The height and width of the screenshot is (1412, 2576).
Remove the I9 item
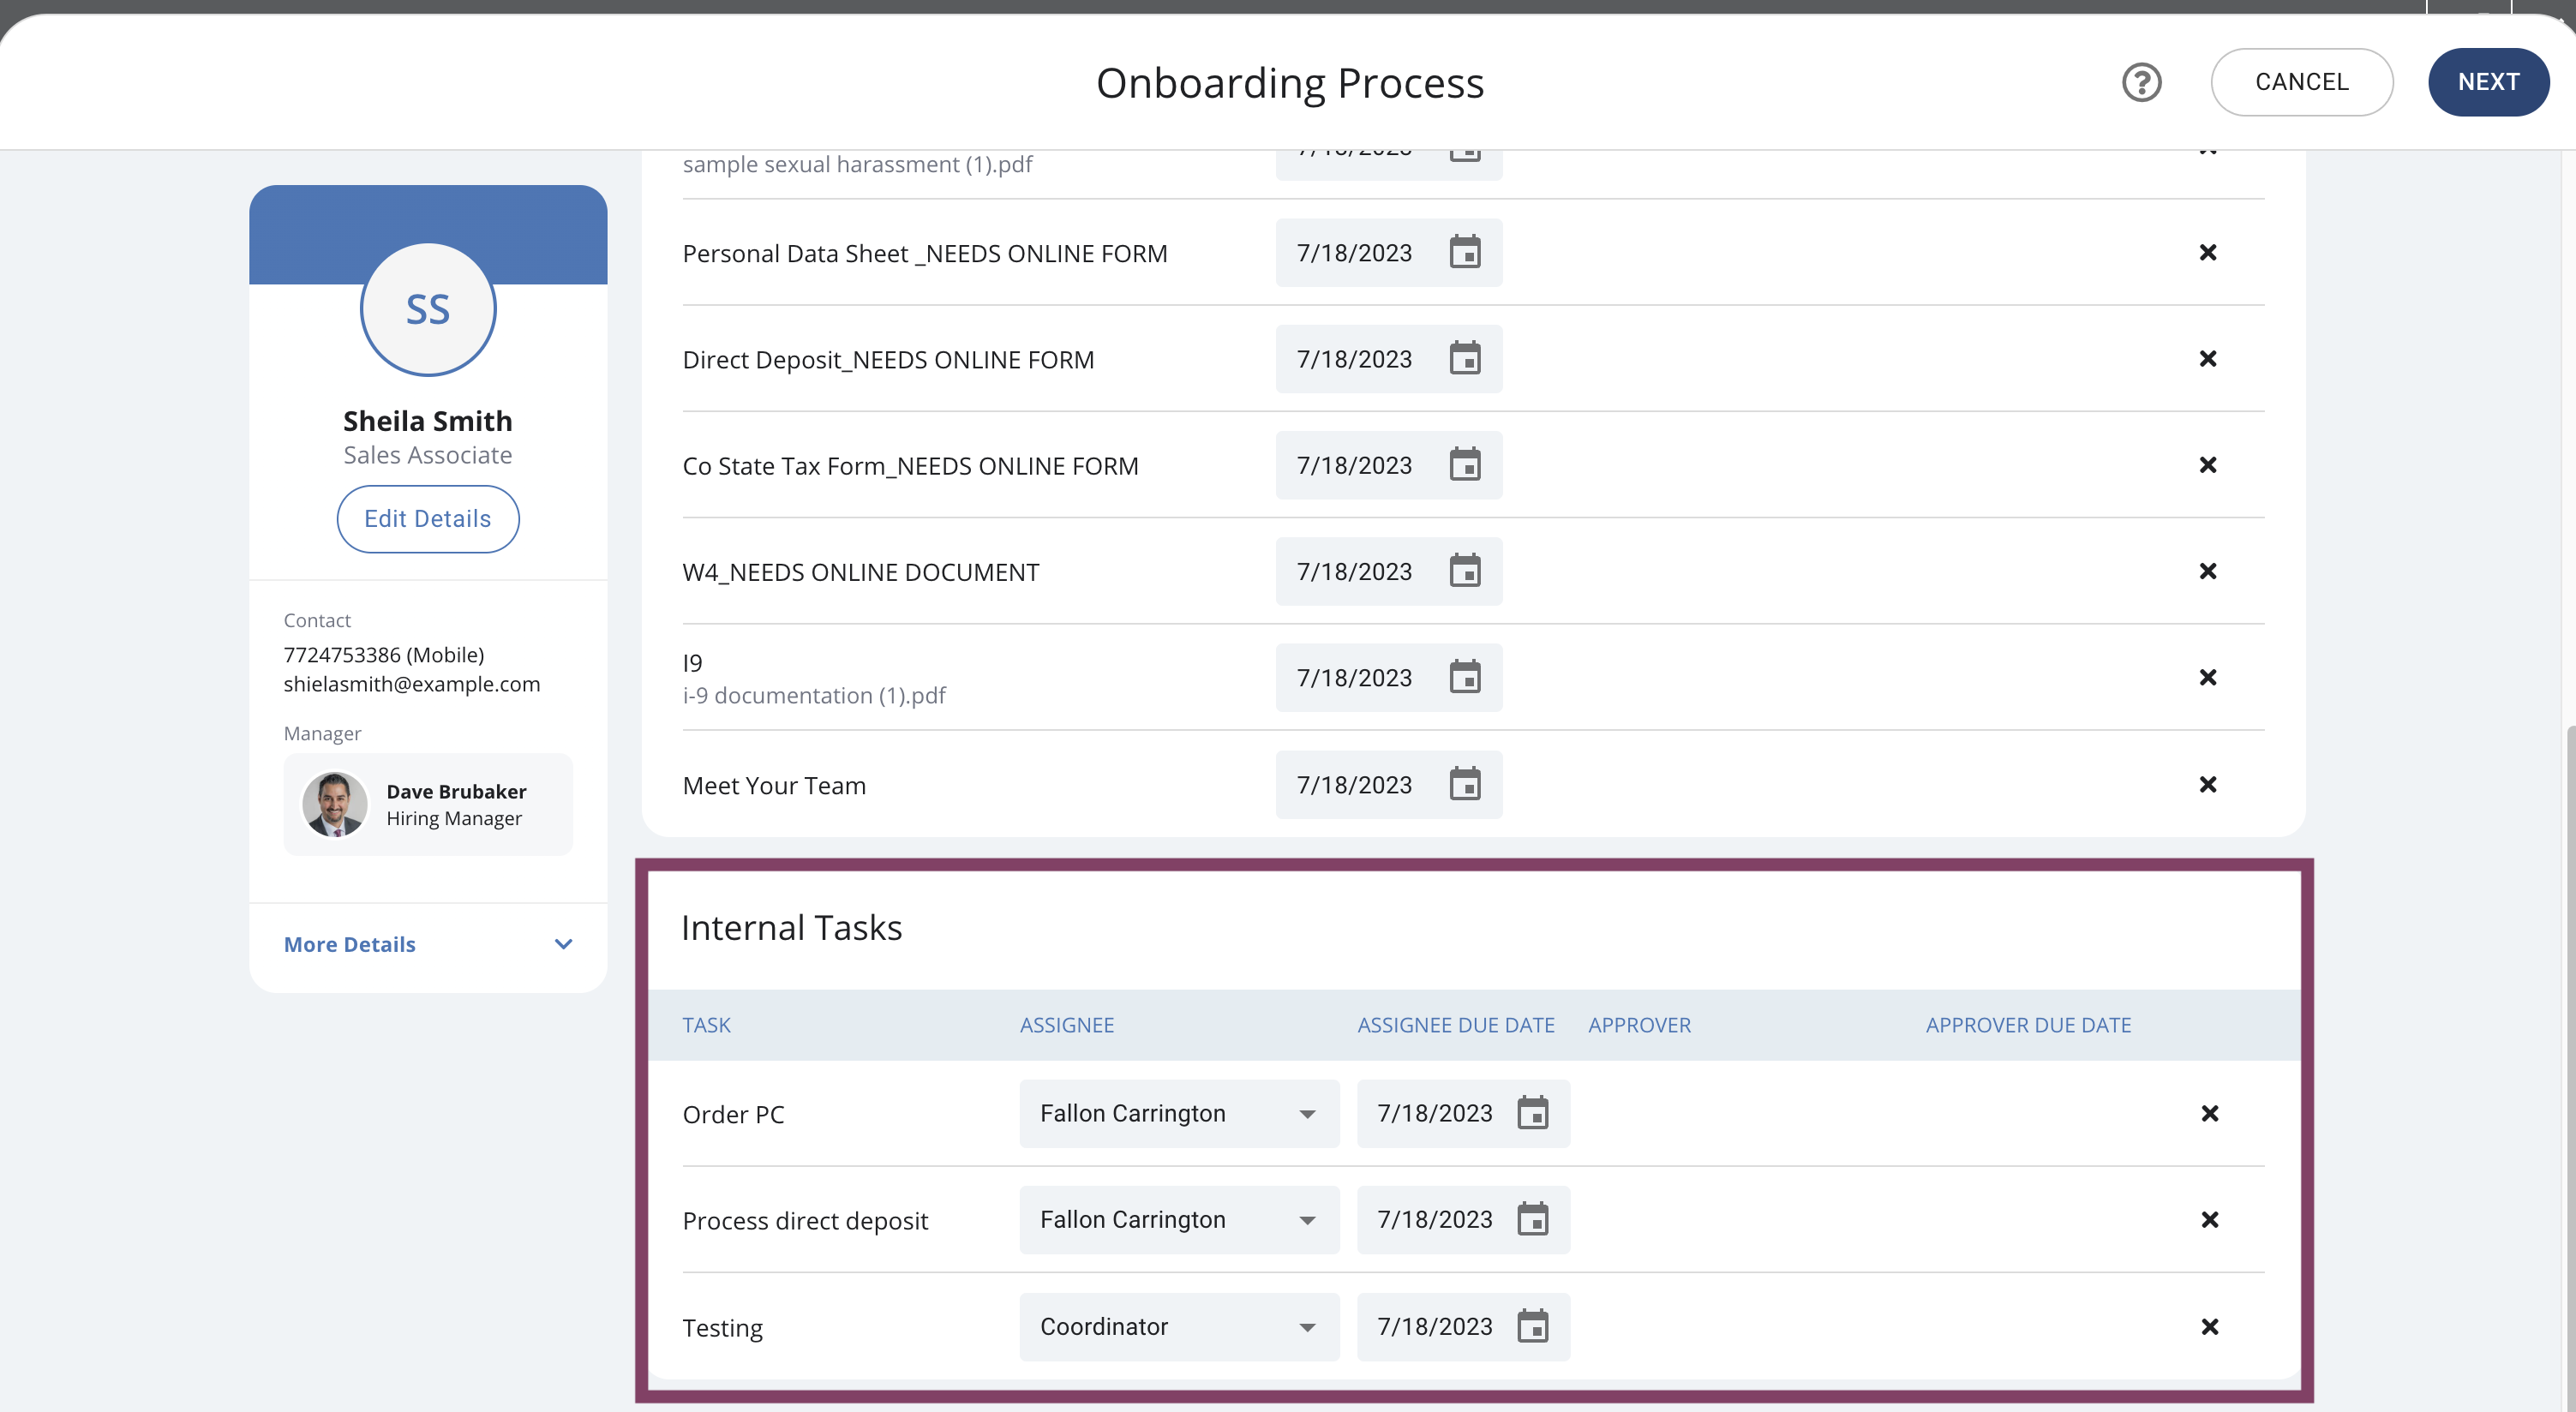[2208, 678]
